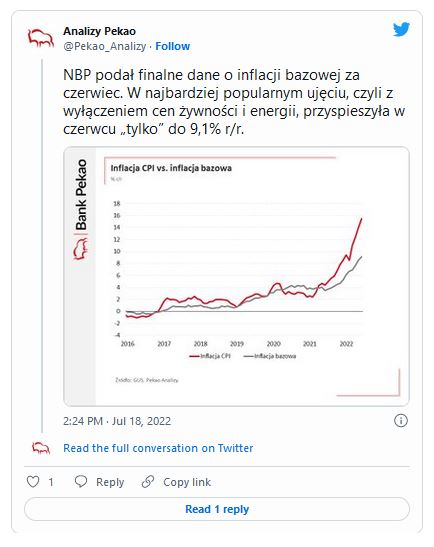This screenshot has width=434, height=547.
Task: Like the tweet with heart icon
Action: [33, 482]
